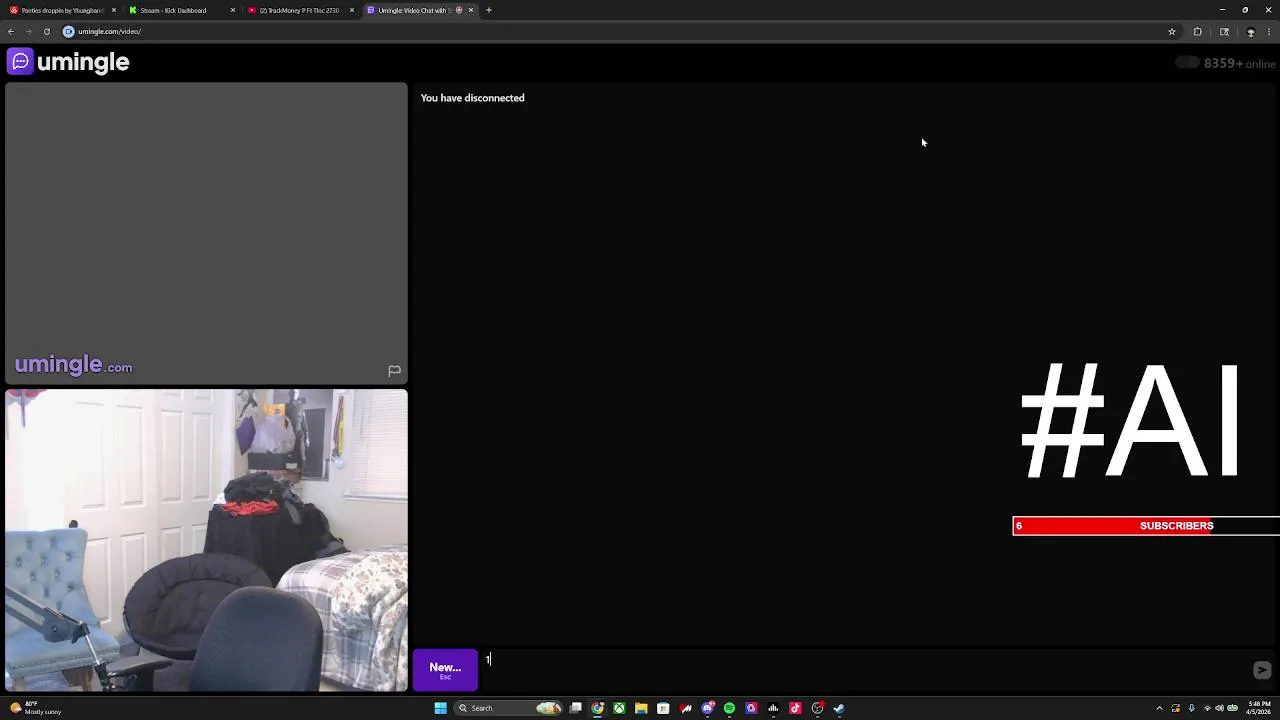Close the TrackMoney YouTube tab

pos(352,10)
